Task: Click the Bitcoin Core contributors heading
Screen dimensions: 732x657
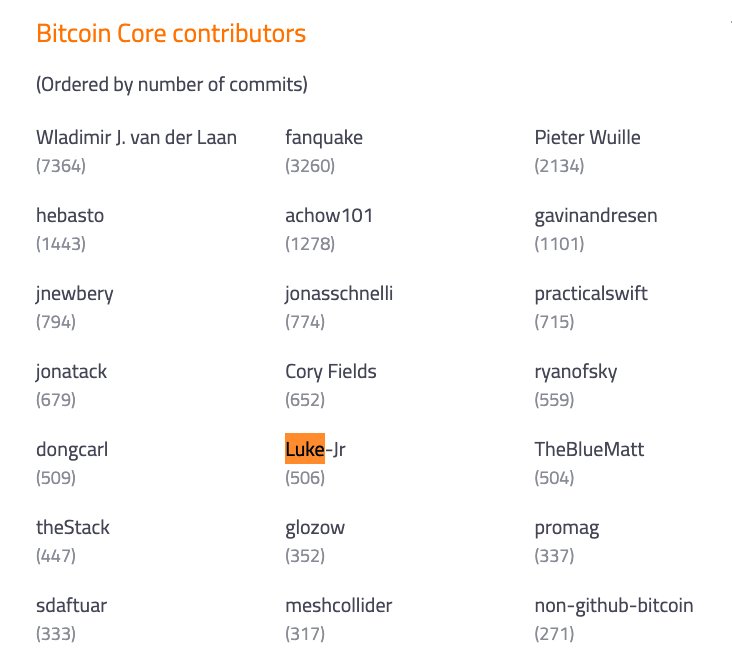Action: pyautogui.click(x=171, y=34)
